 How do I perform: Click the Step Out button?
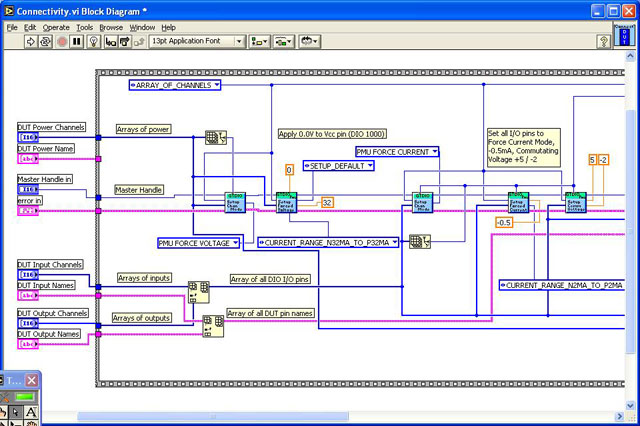coord(139,41)
